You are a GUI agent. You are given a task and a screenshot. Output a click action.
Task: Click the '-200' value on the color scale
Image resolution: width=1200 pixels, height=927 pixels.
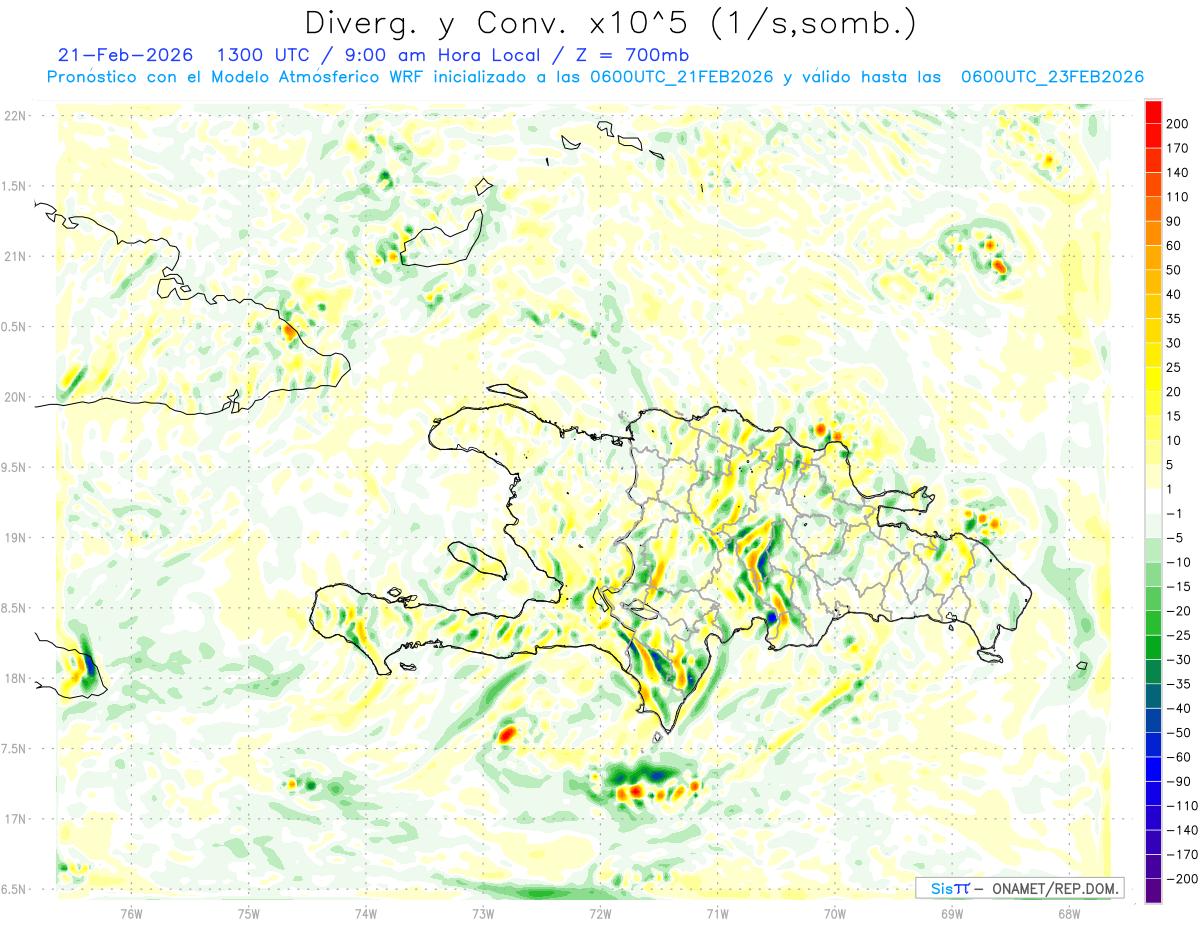tap(1180, 878)
